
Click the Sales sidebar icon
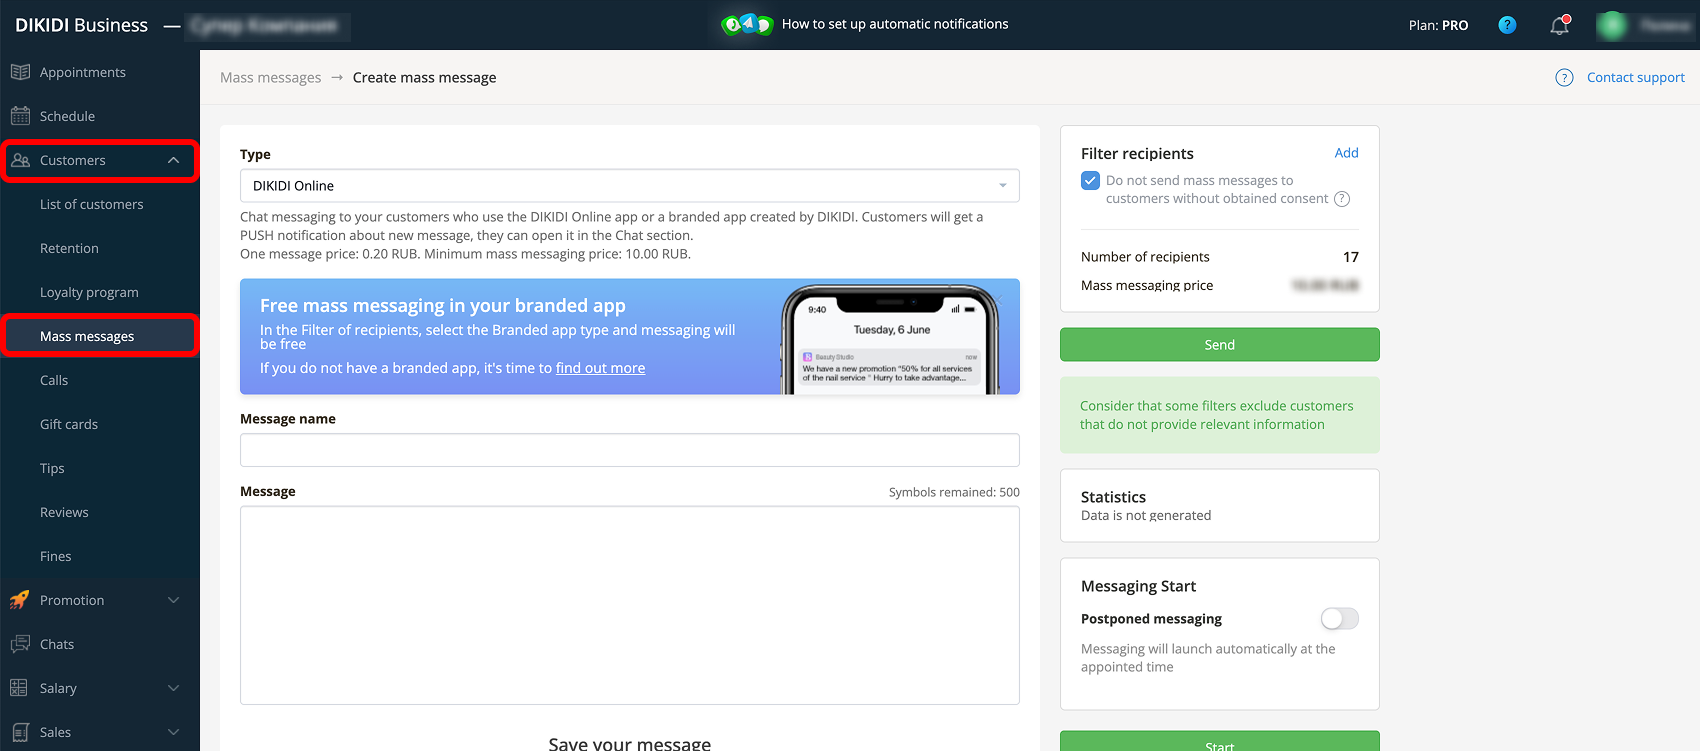(20, 732)
